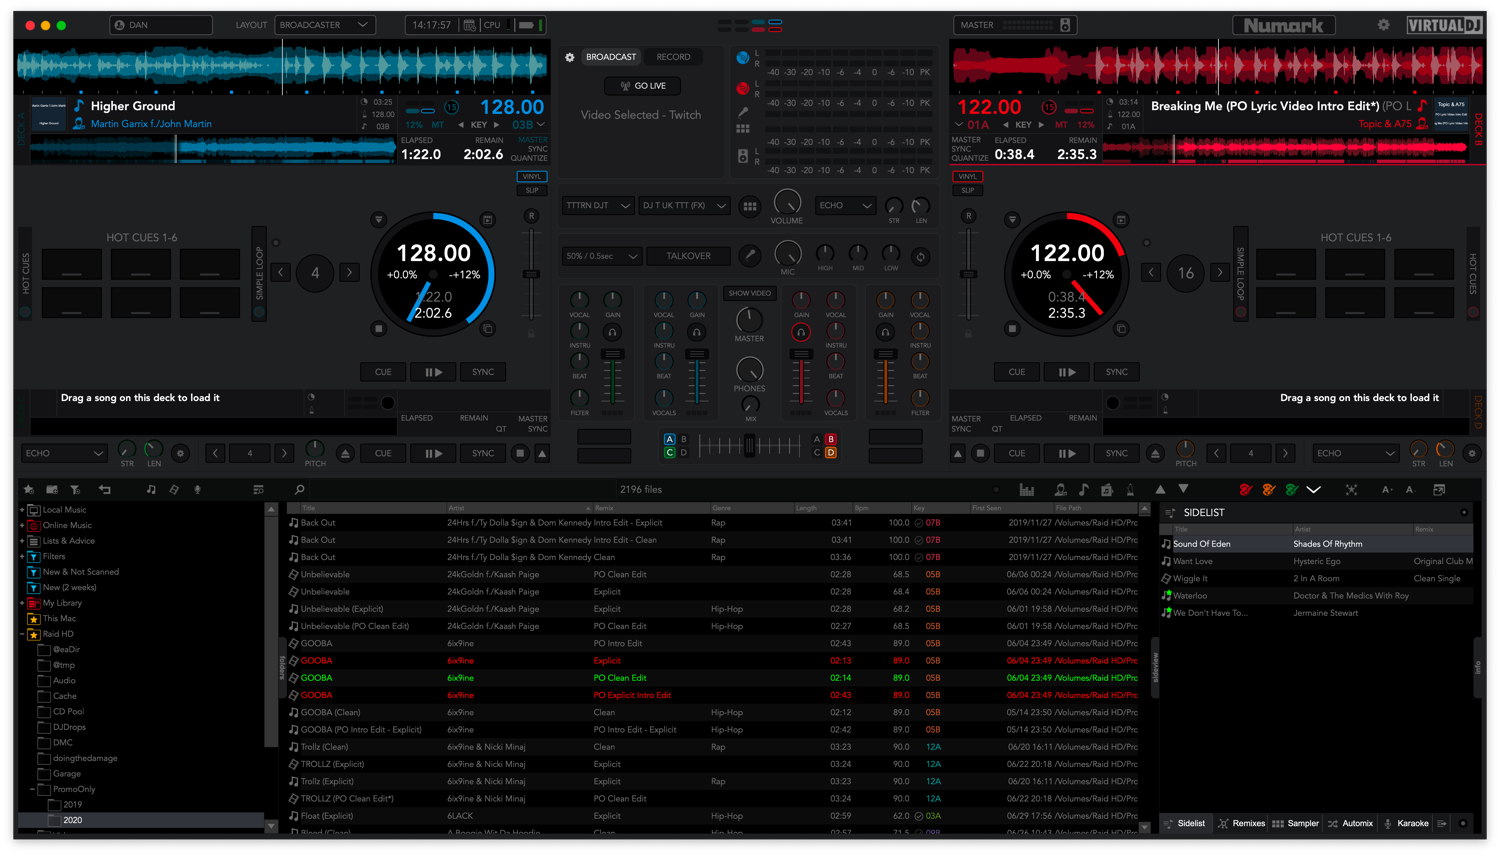This screenshot has height=855, width=1500.
Task: Click the sampler pads grid button near Volume
Action: (x=750, y=206)
